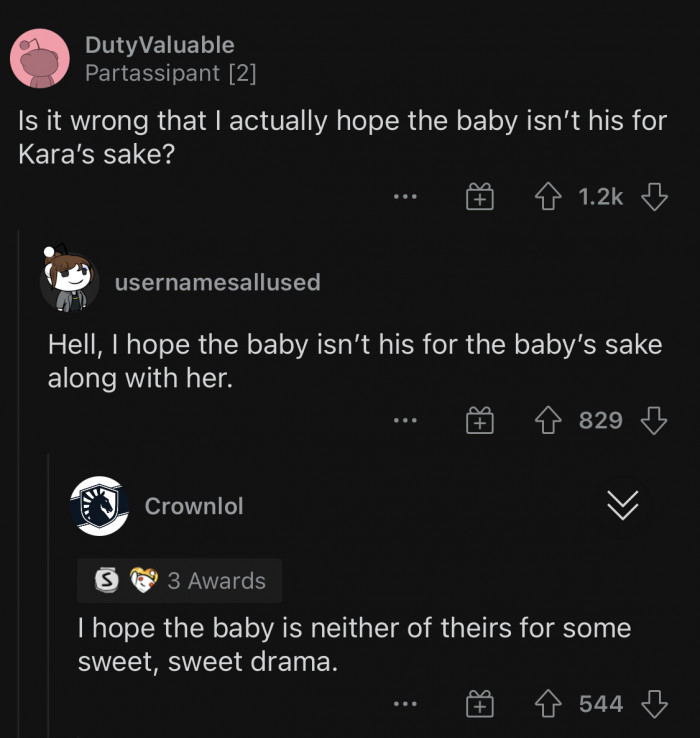The height and width of the screenshot is (738, 700).
Task: Click Crownlol's horse logo avatar
Action: click(99, 505)
